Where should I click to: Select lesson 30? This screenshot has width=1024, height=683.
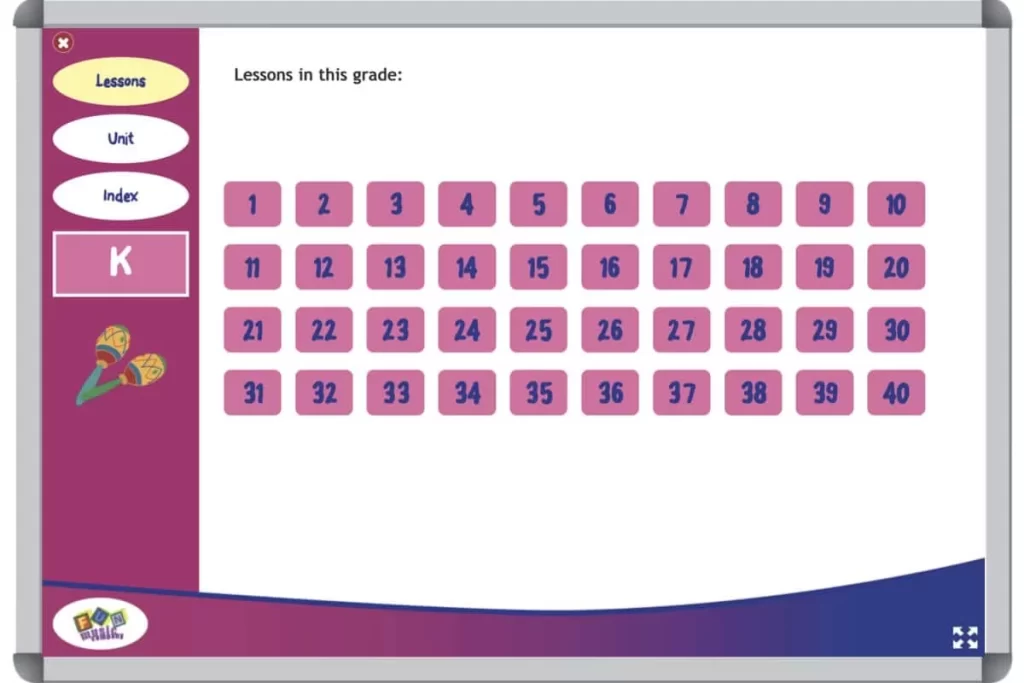(x=896, y=330)
